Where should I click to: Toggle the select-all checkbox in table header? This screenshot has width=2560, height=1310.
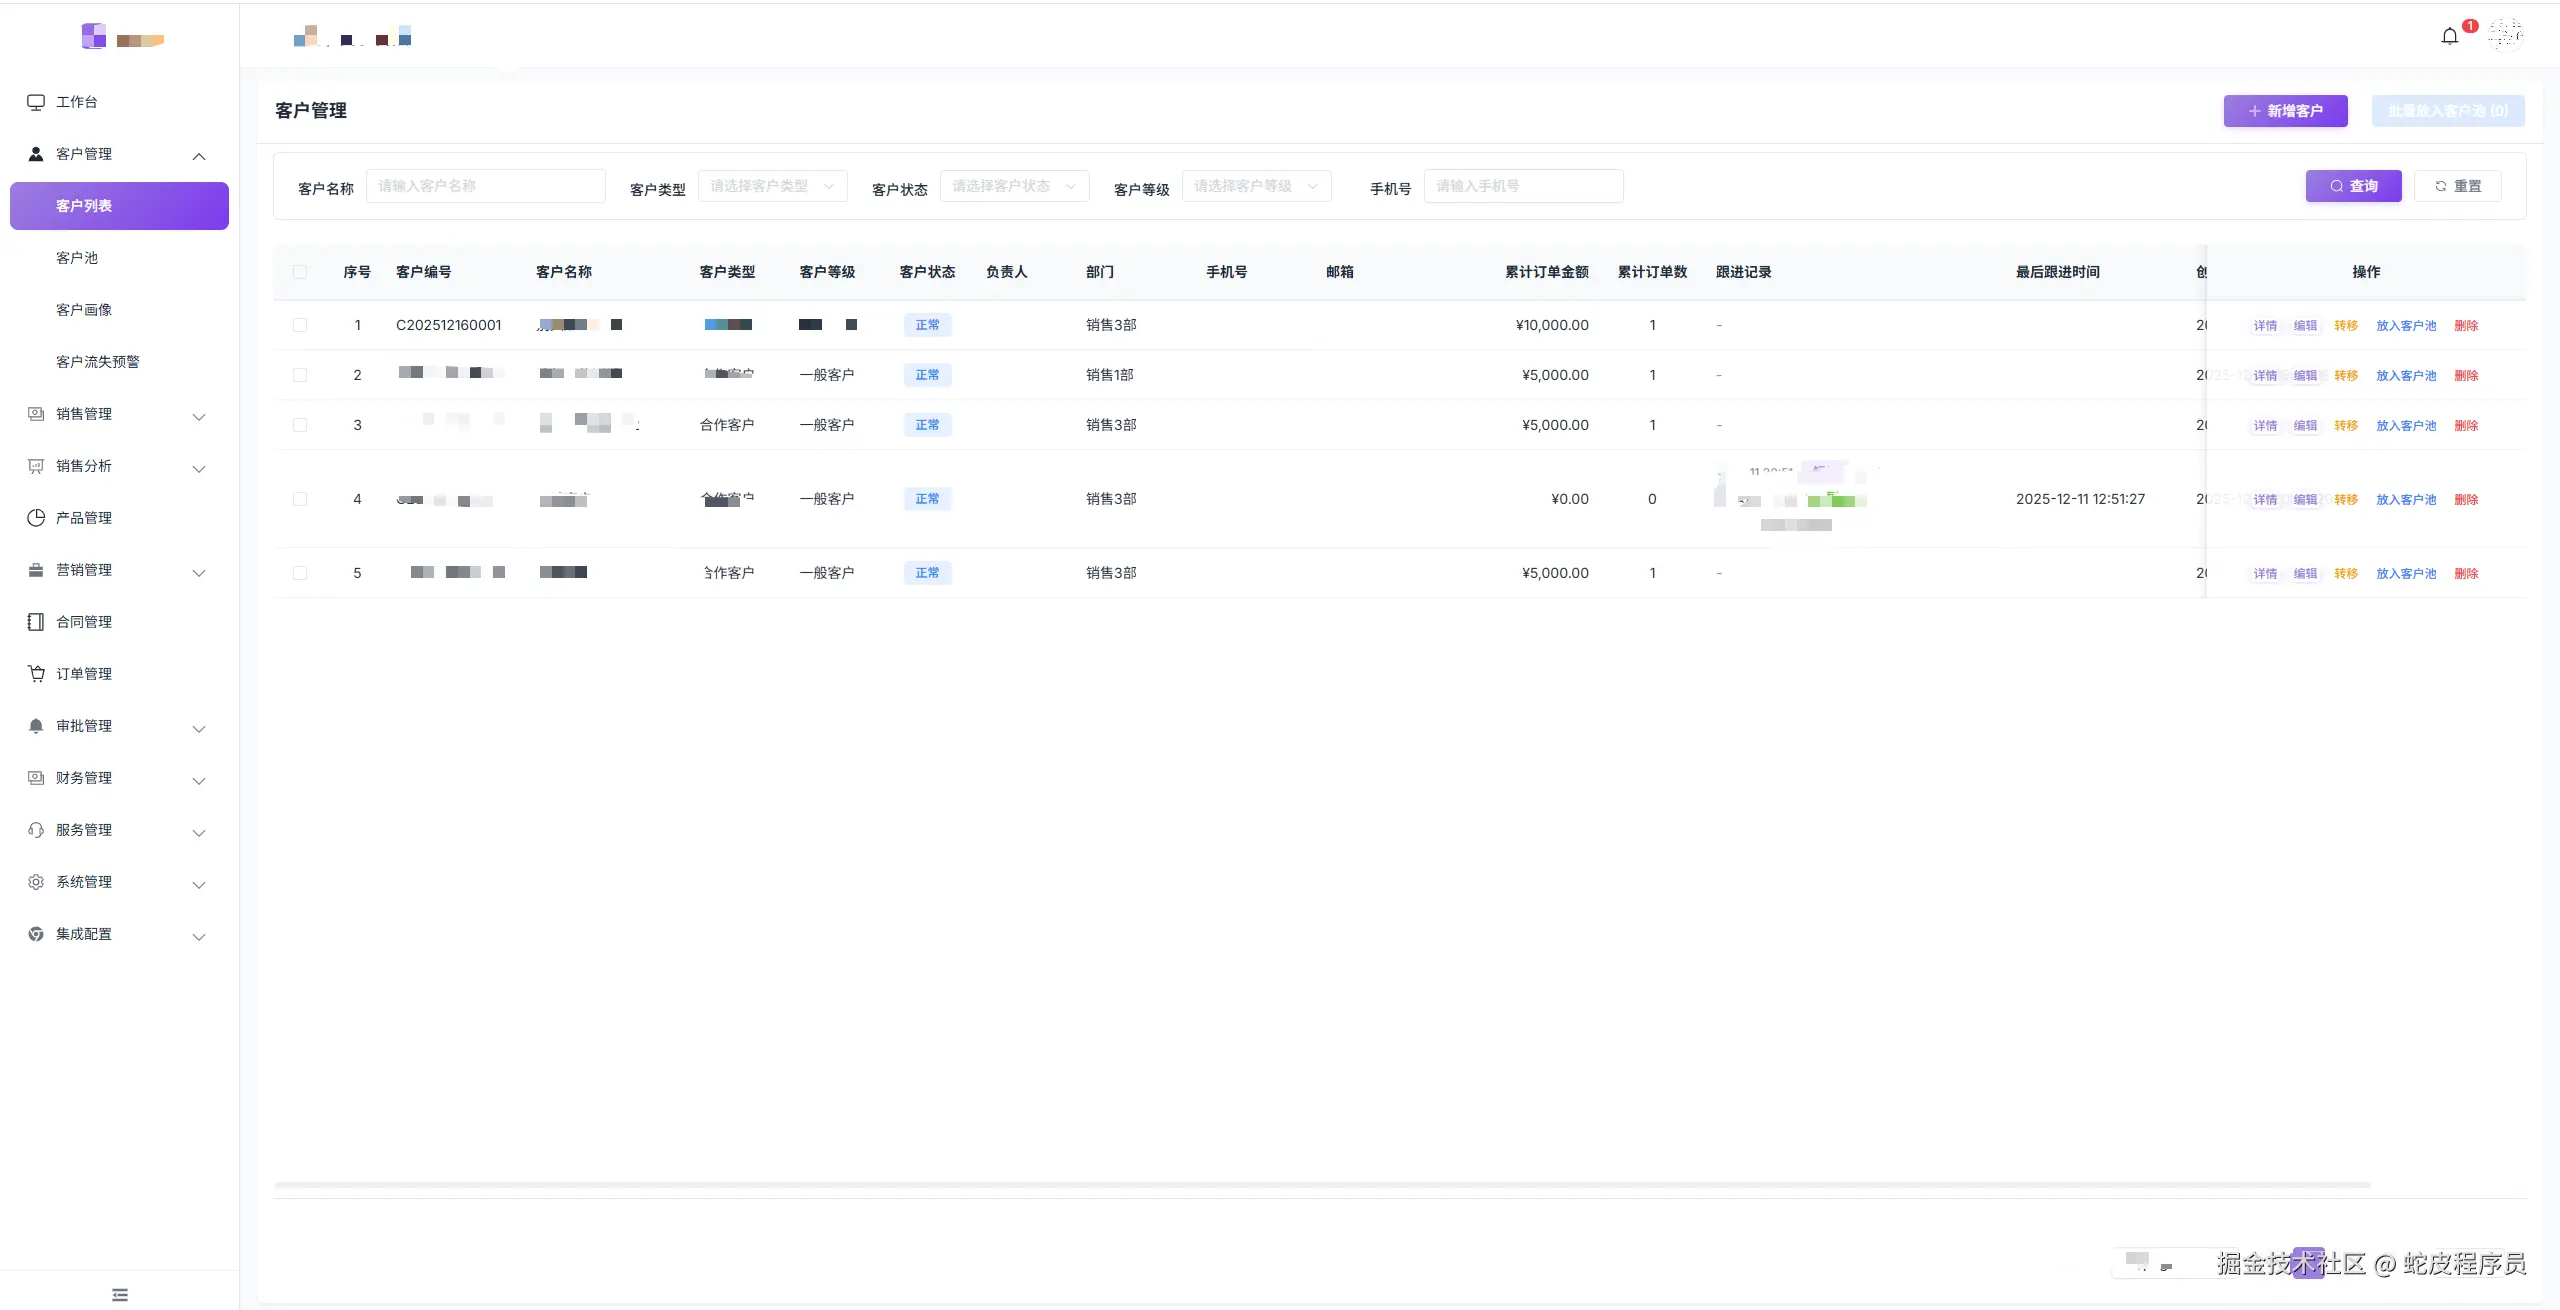click(x=300, y=272)
